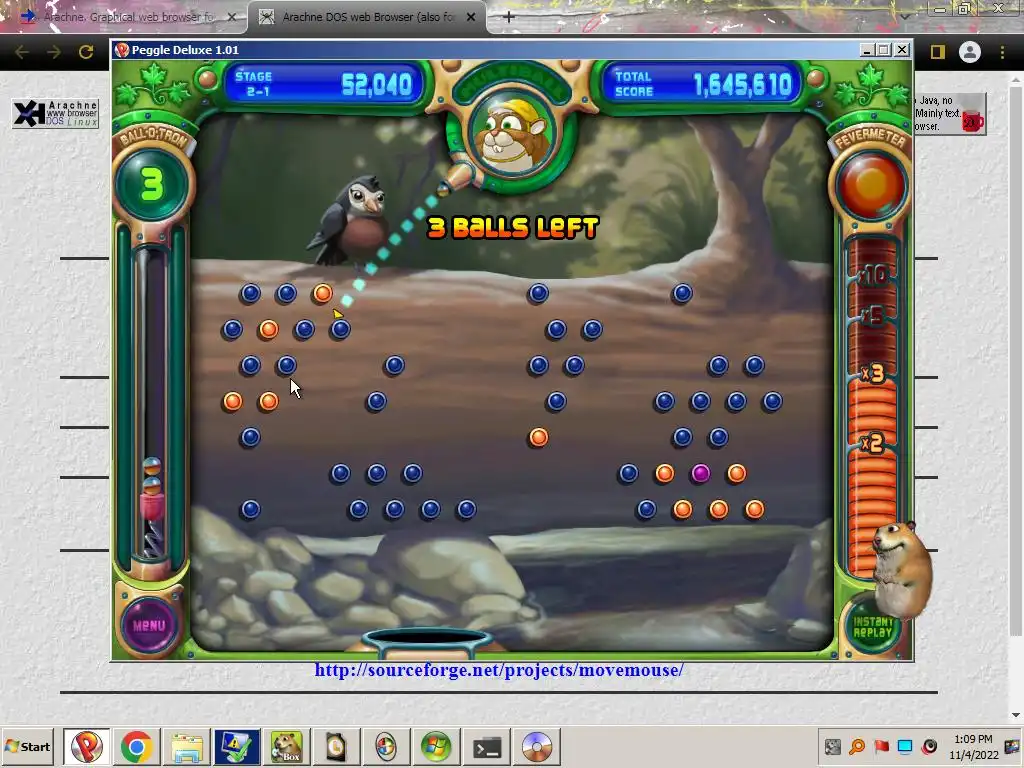Viewport: 1024px width, 768px height.
Task: Click the scrollbar down arrow
Action: tap(1016, 714)
